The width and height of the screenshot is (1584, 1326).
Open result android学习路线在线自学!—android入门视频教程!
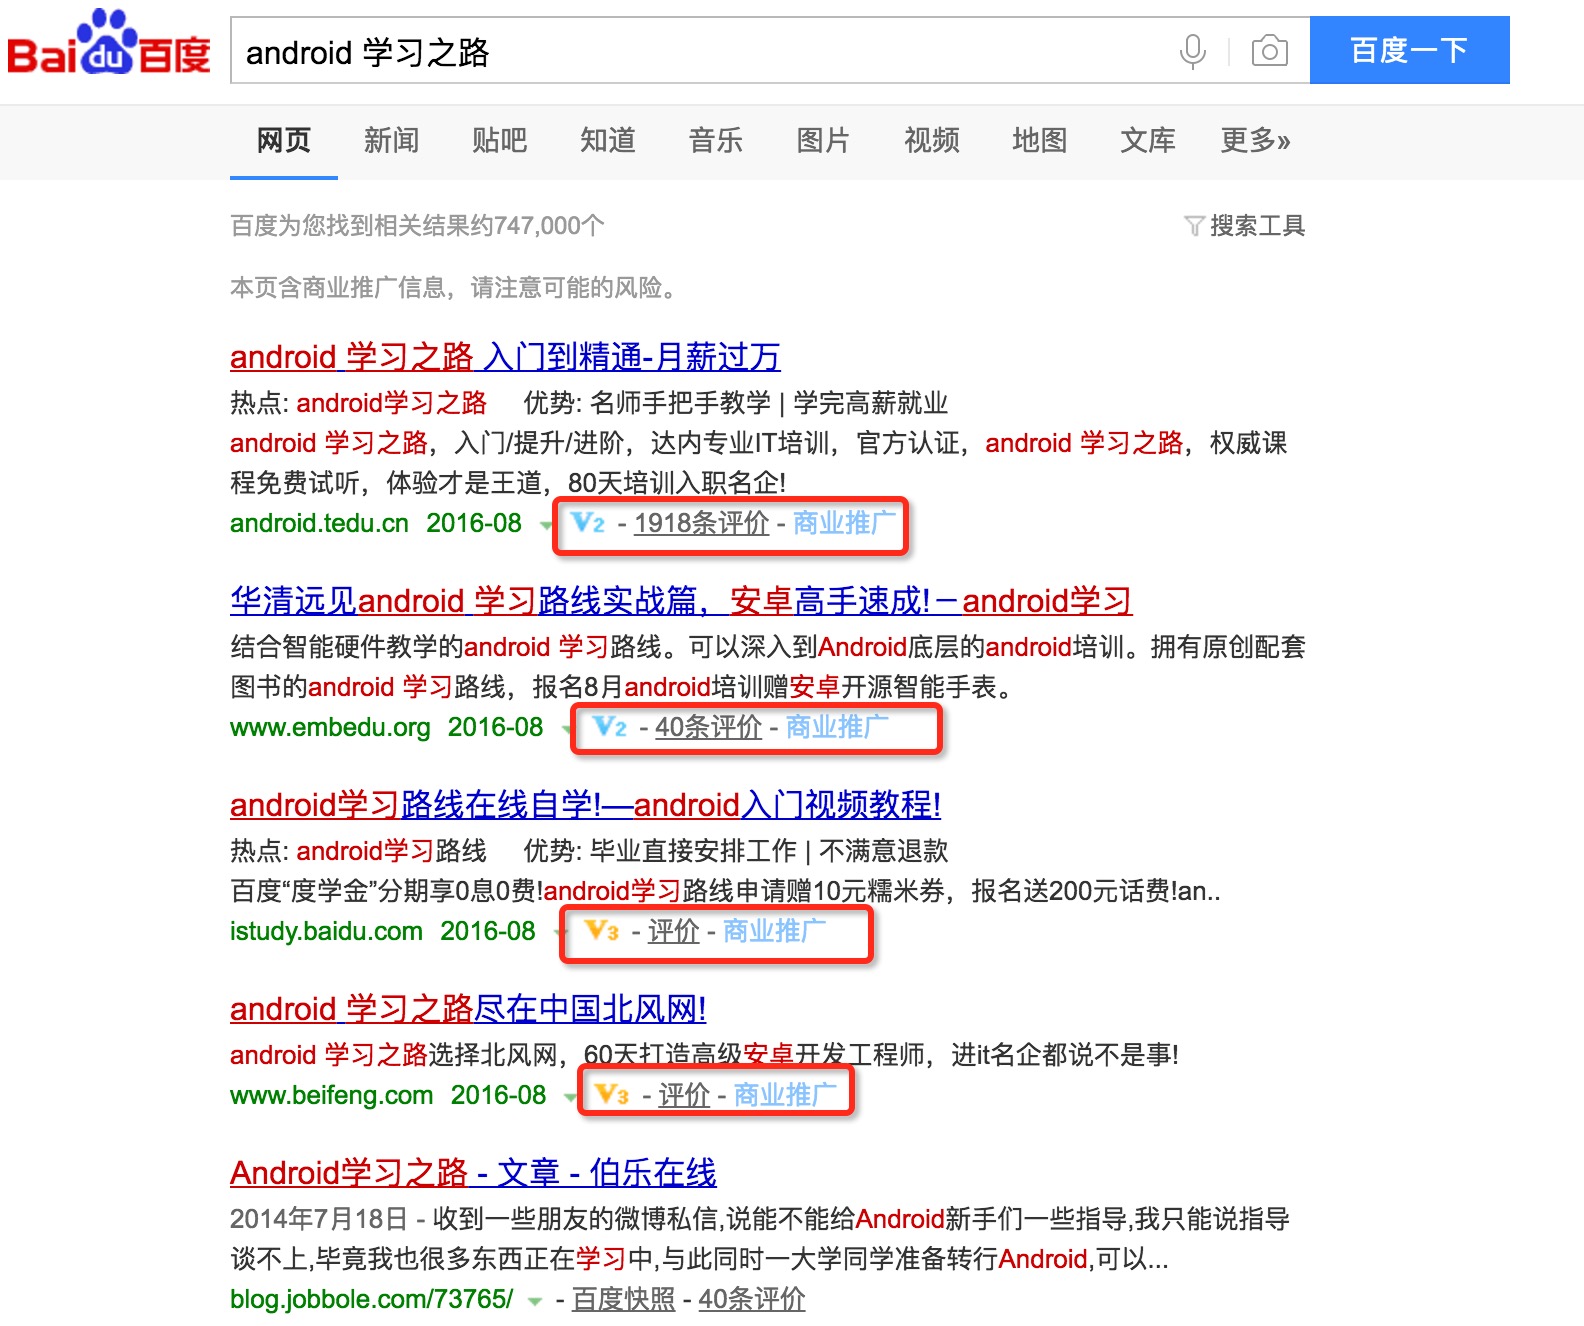(x=586, y=805)
